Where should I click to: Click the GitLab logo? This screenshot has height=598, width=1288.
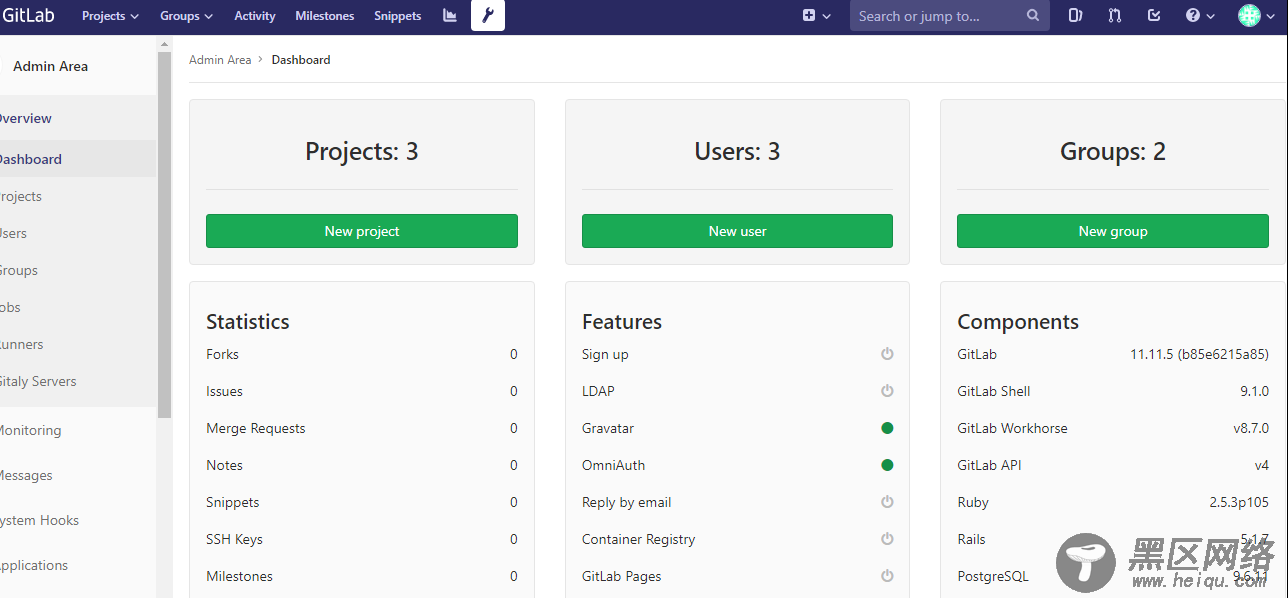(x=27, y=16)
